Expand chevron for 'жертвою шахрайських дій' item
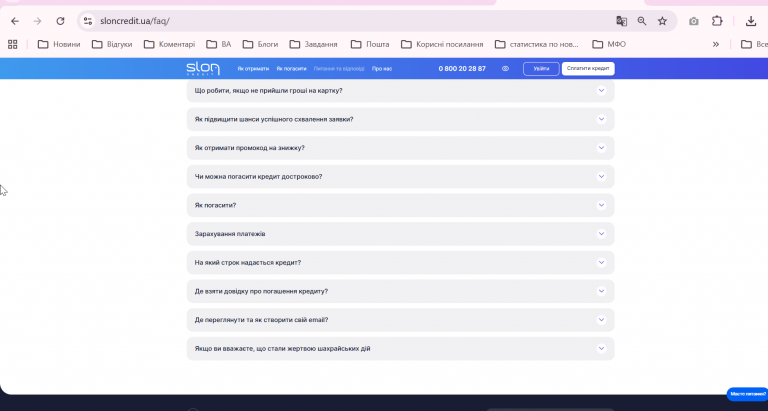 (x=601, y=348)
